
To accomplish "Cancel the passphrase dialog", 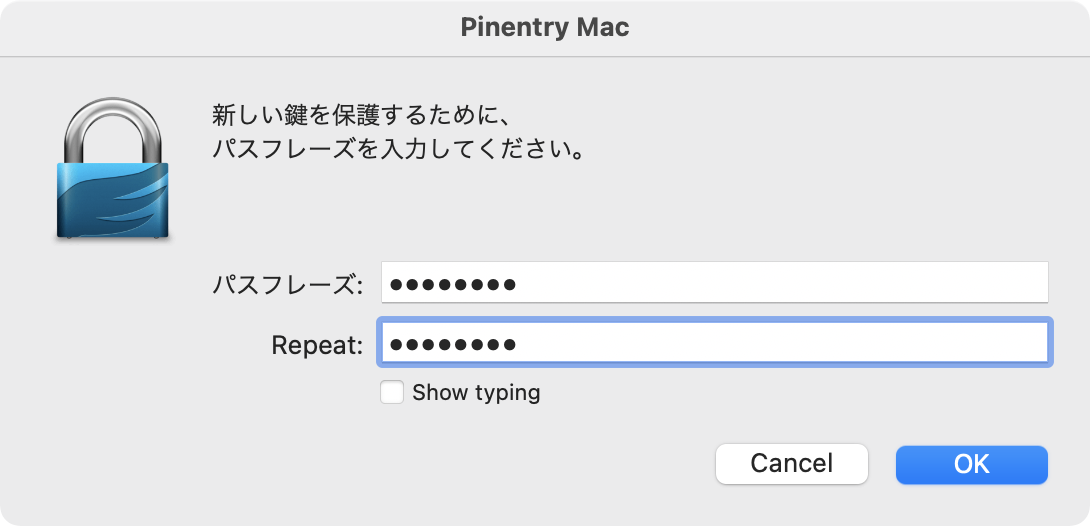I will pos(792,464).
